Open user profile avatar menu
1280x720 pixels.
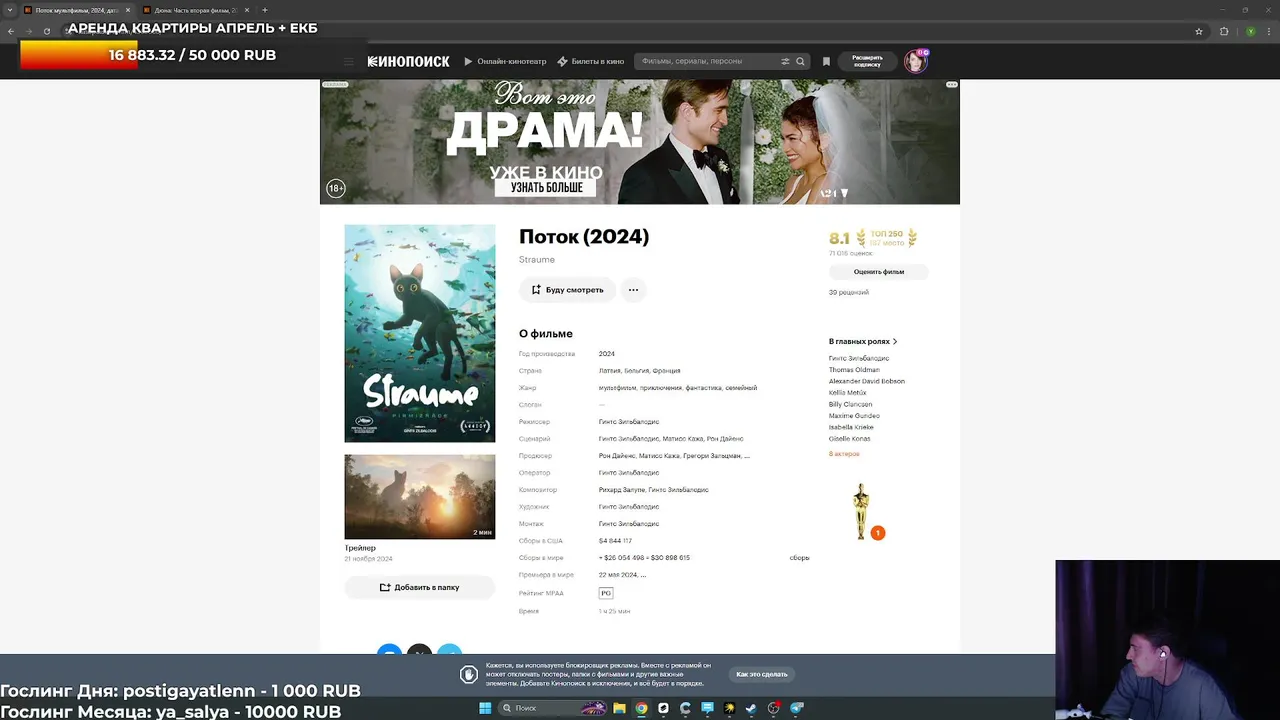coord(915,61)
